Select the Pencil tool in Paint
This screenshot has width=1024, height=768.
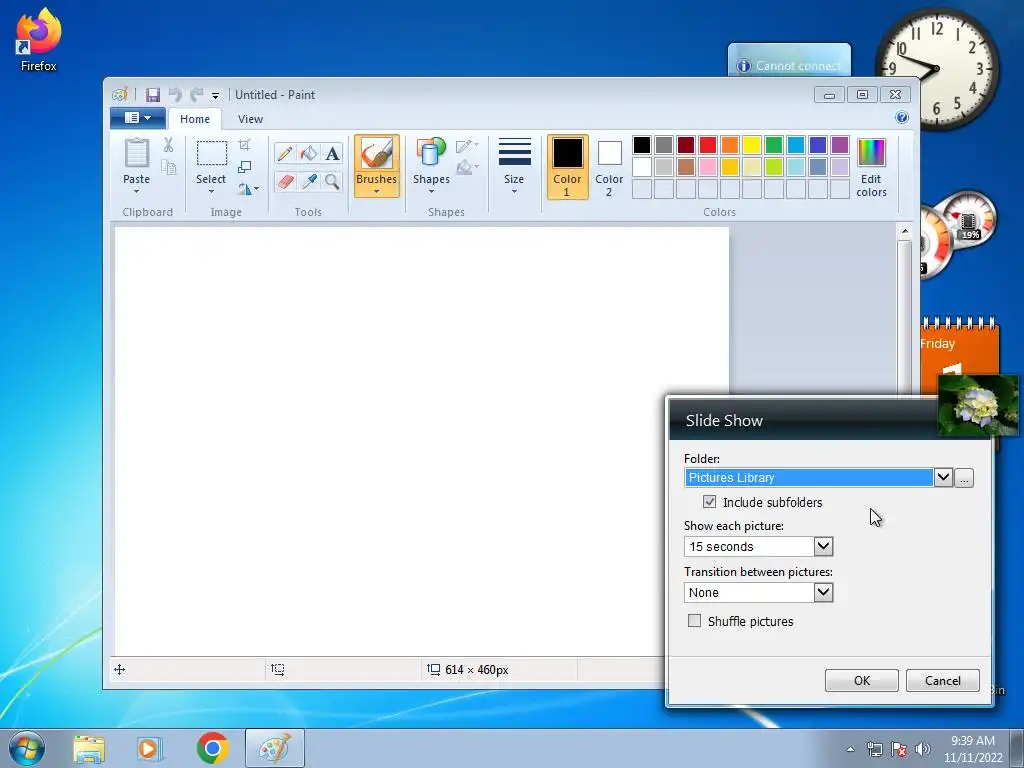[285, 153]
